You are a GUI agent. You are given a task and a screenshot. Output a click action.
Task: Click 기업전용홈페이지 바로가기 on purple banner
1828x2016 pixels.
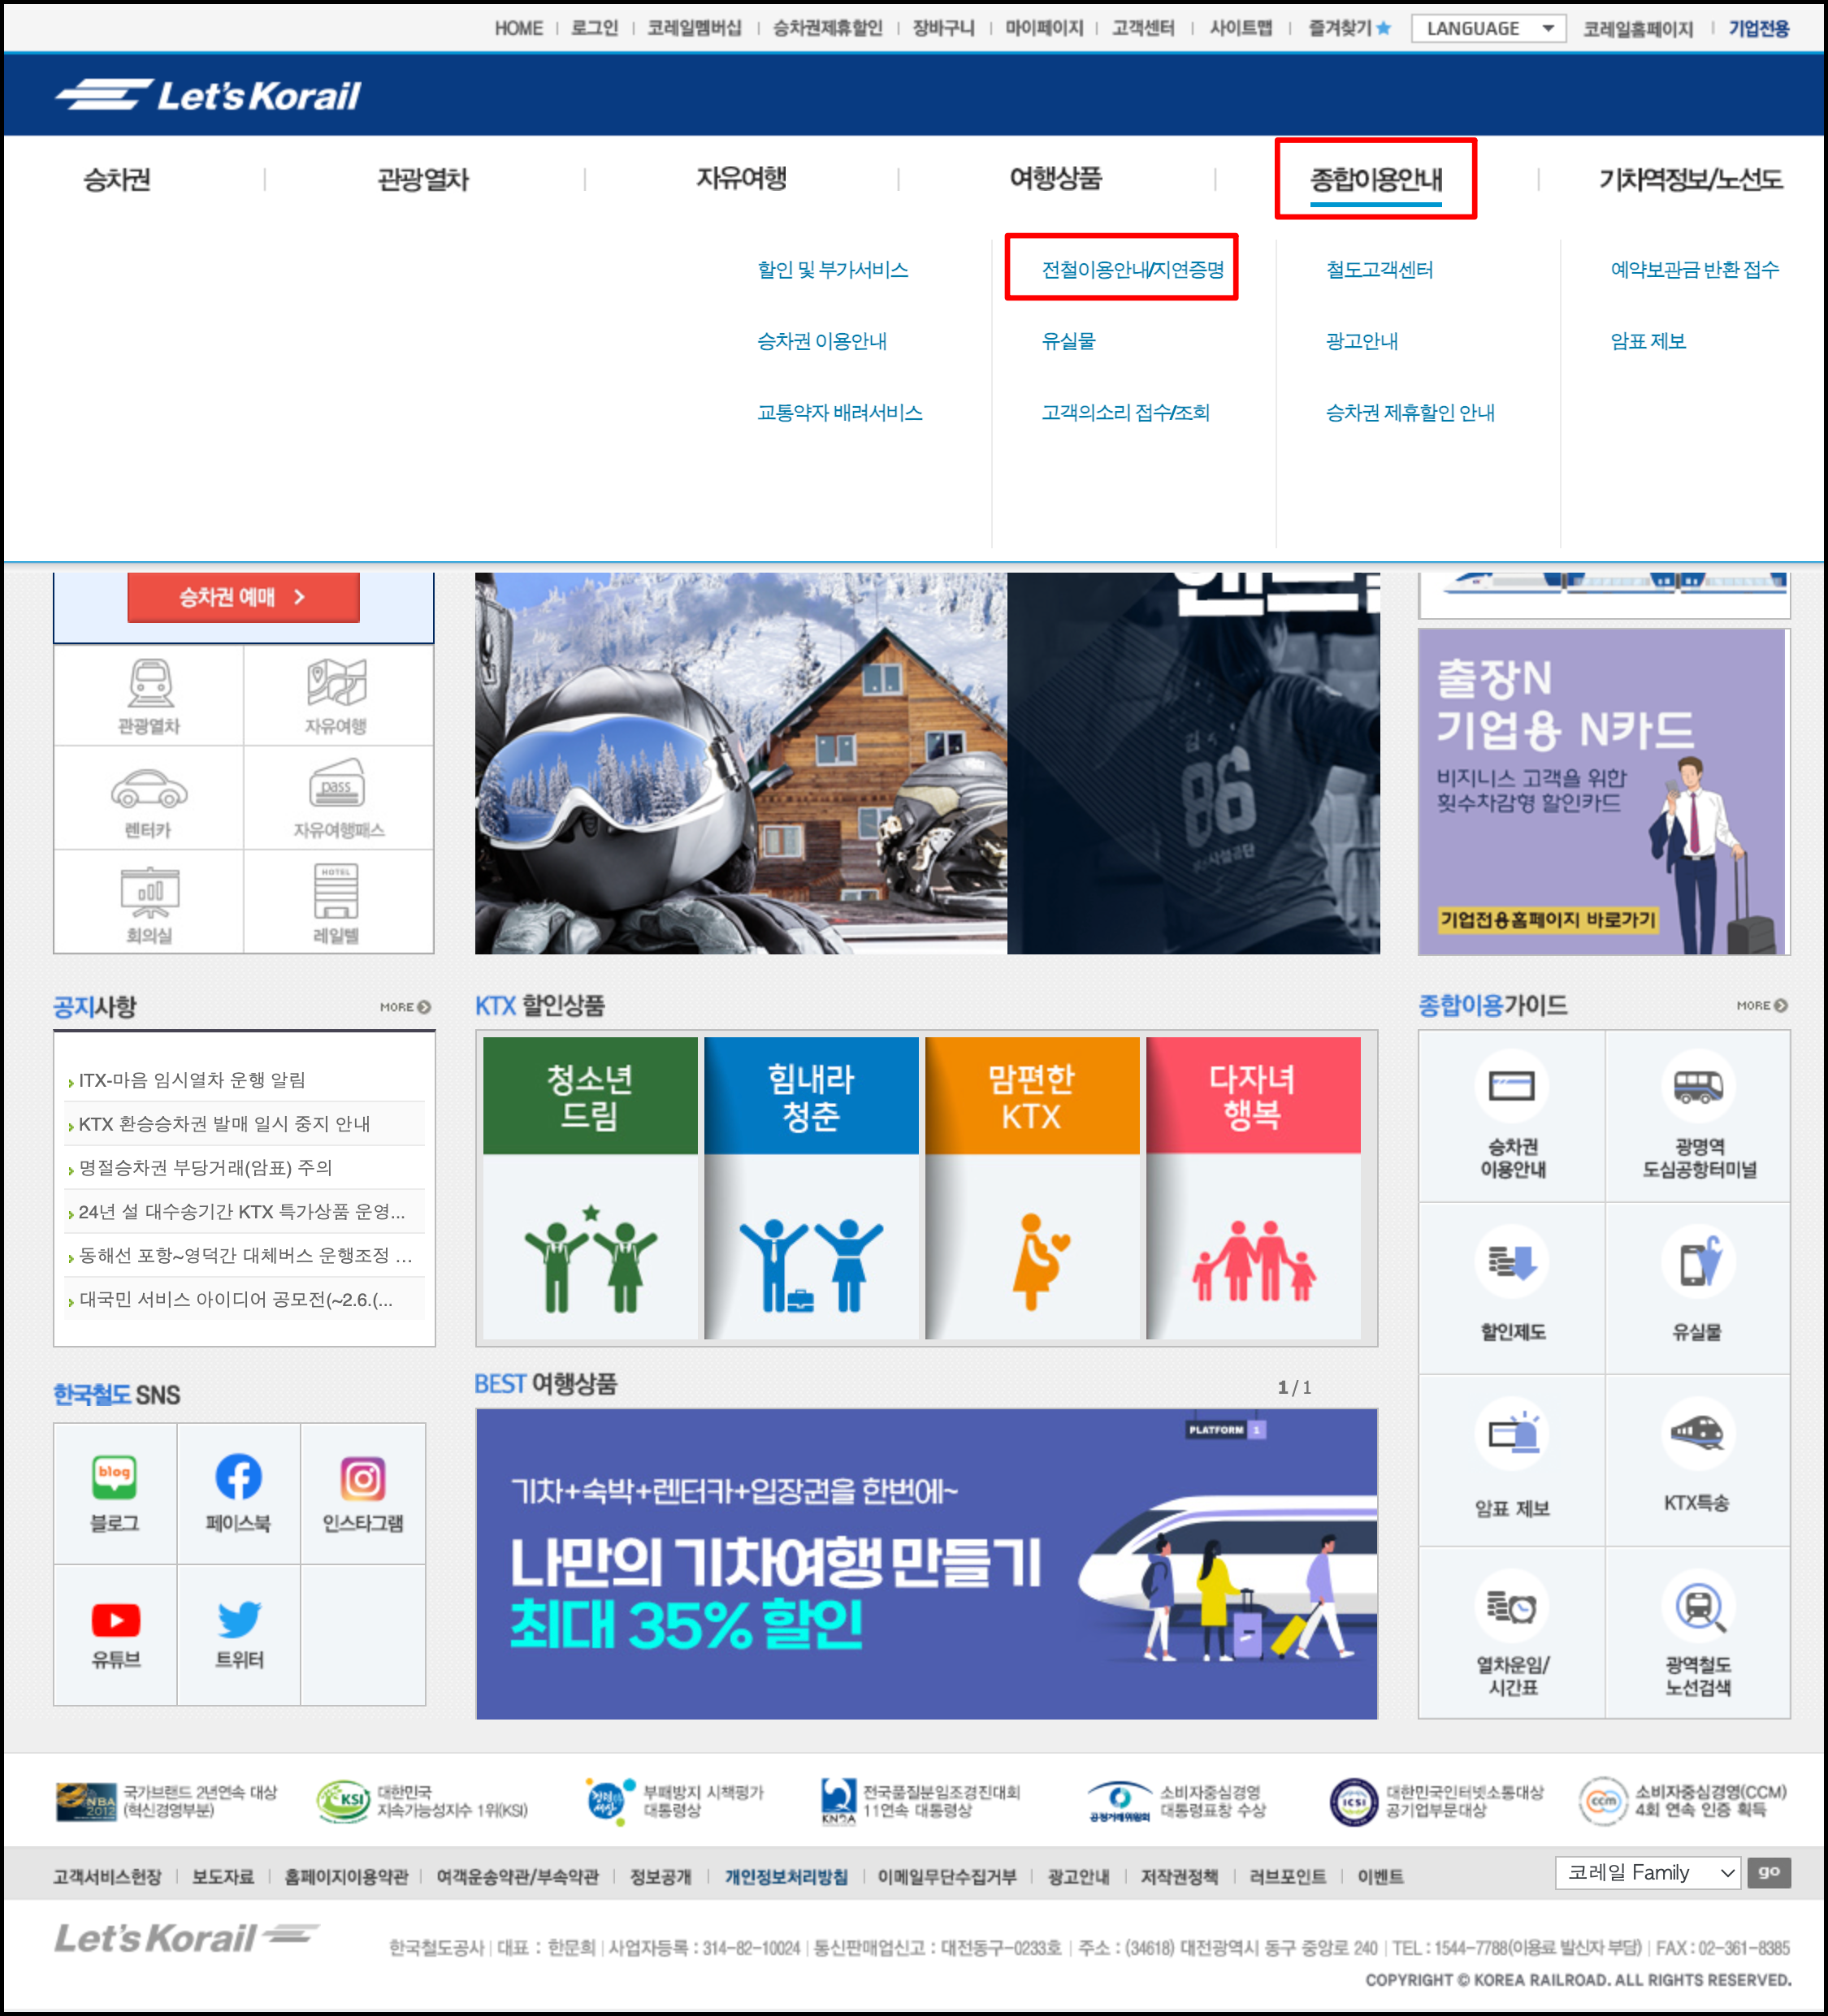tap(1547, 919)
